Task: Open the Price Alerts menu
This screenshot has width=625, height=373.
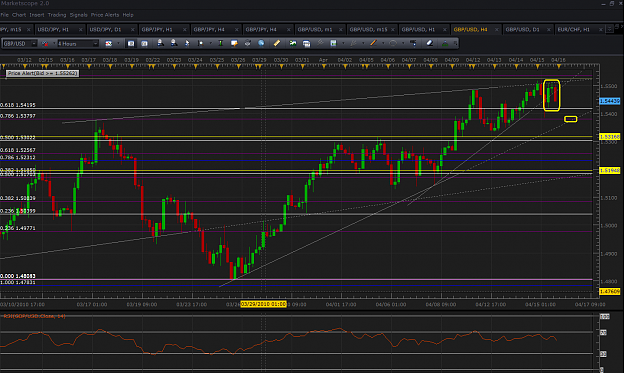Action: [x=105, y=15]
